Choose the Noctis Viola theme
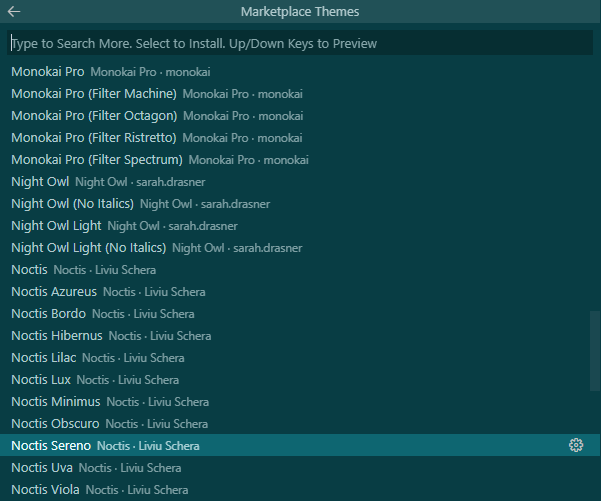 click(45, 490)
